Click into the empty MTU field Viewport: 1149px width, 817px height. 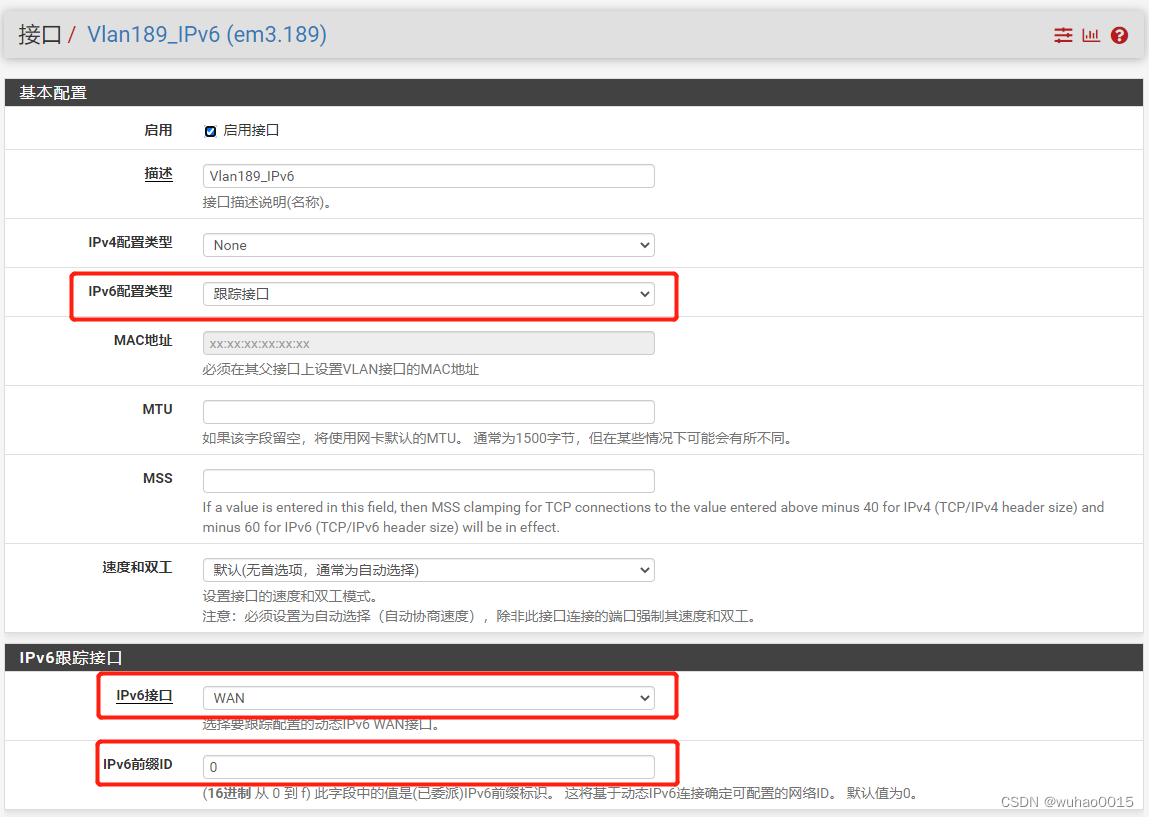428,411
